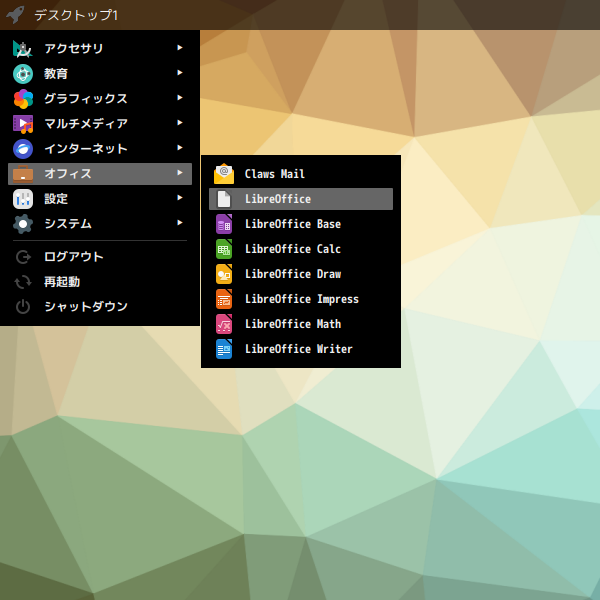Click the 設定 sliders icon
Image resolution: width=600 pixels, height=600 pixels.
coord(23,199)
